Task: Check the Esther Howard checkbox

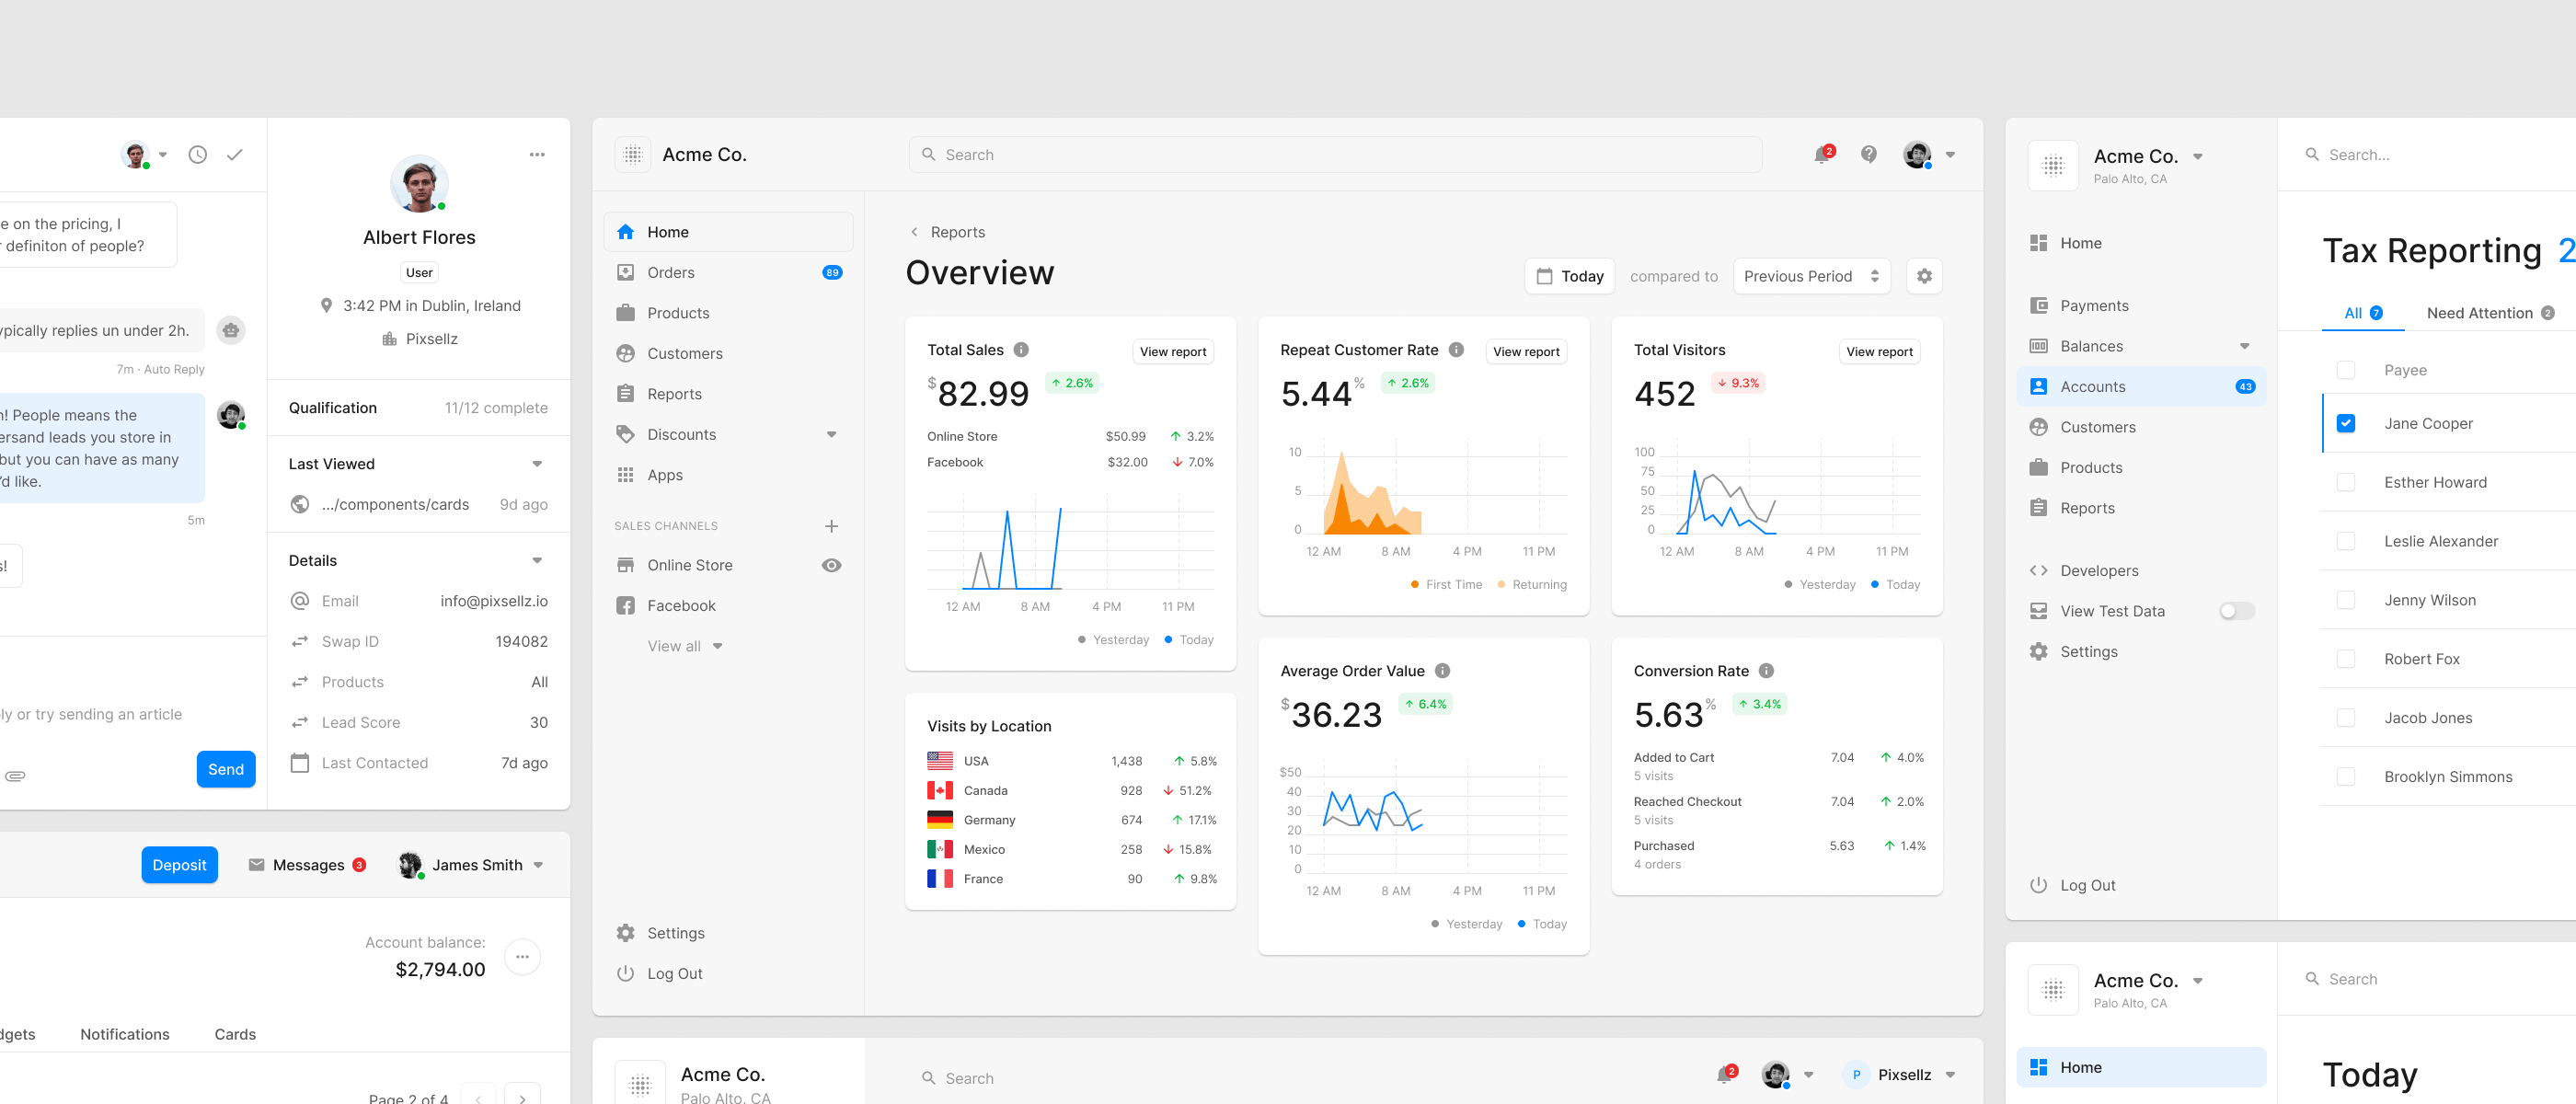Action: (x=2347, y=482)
